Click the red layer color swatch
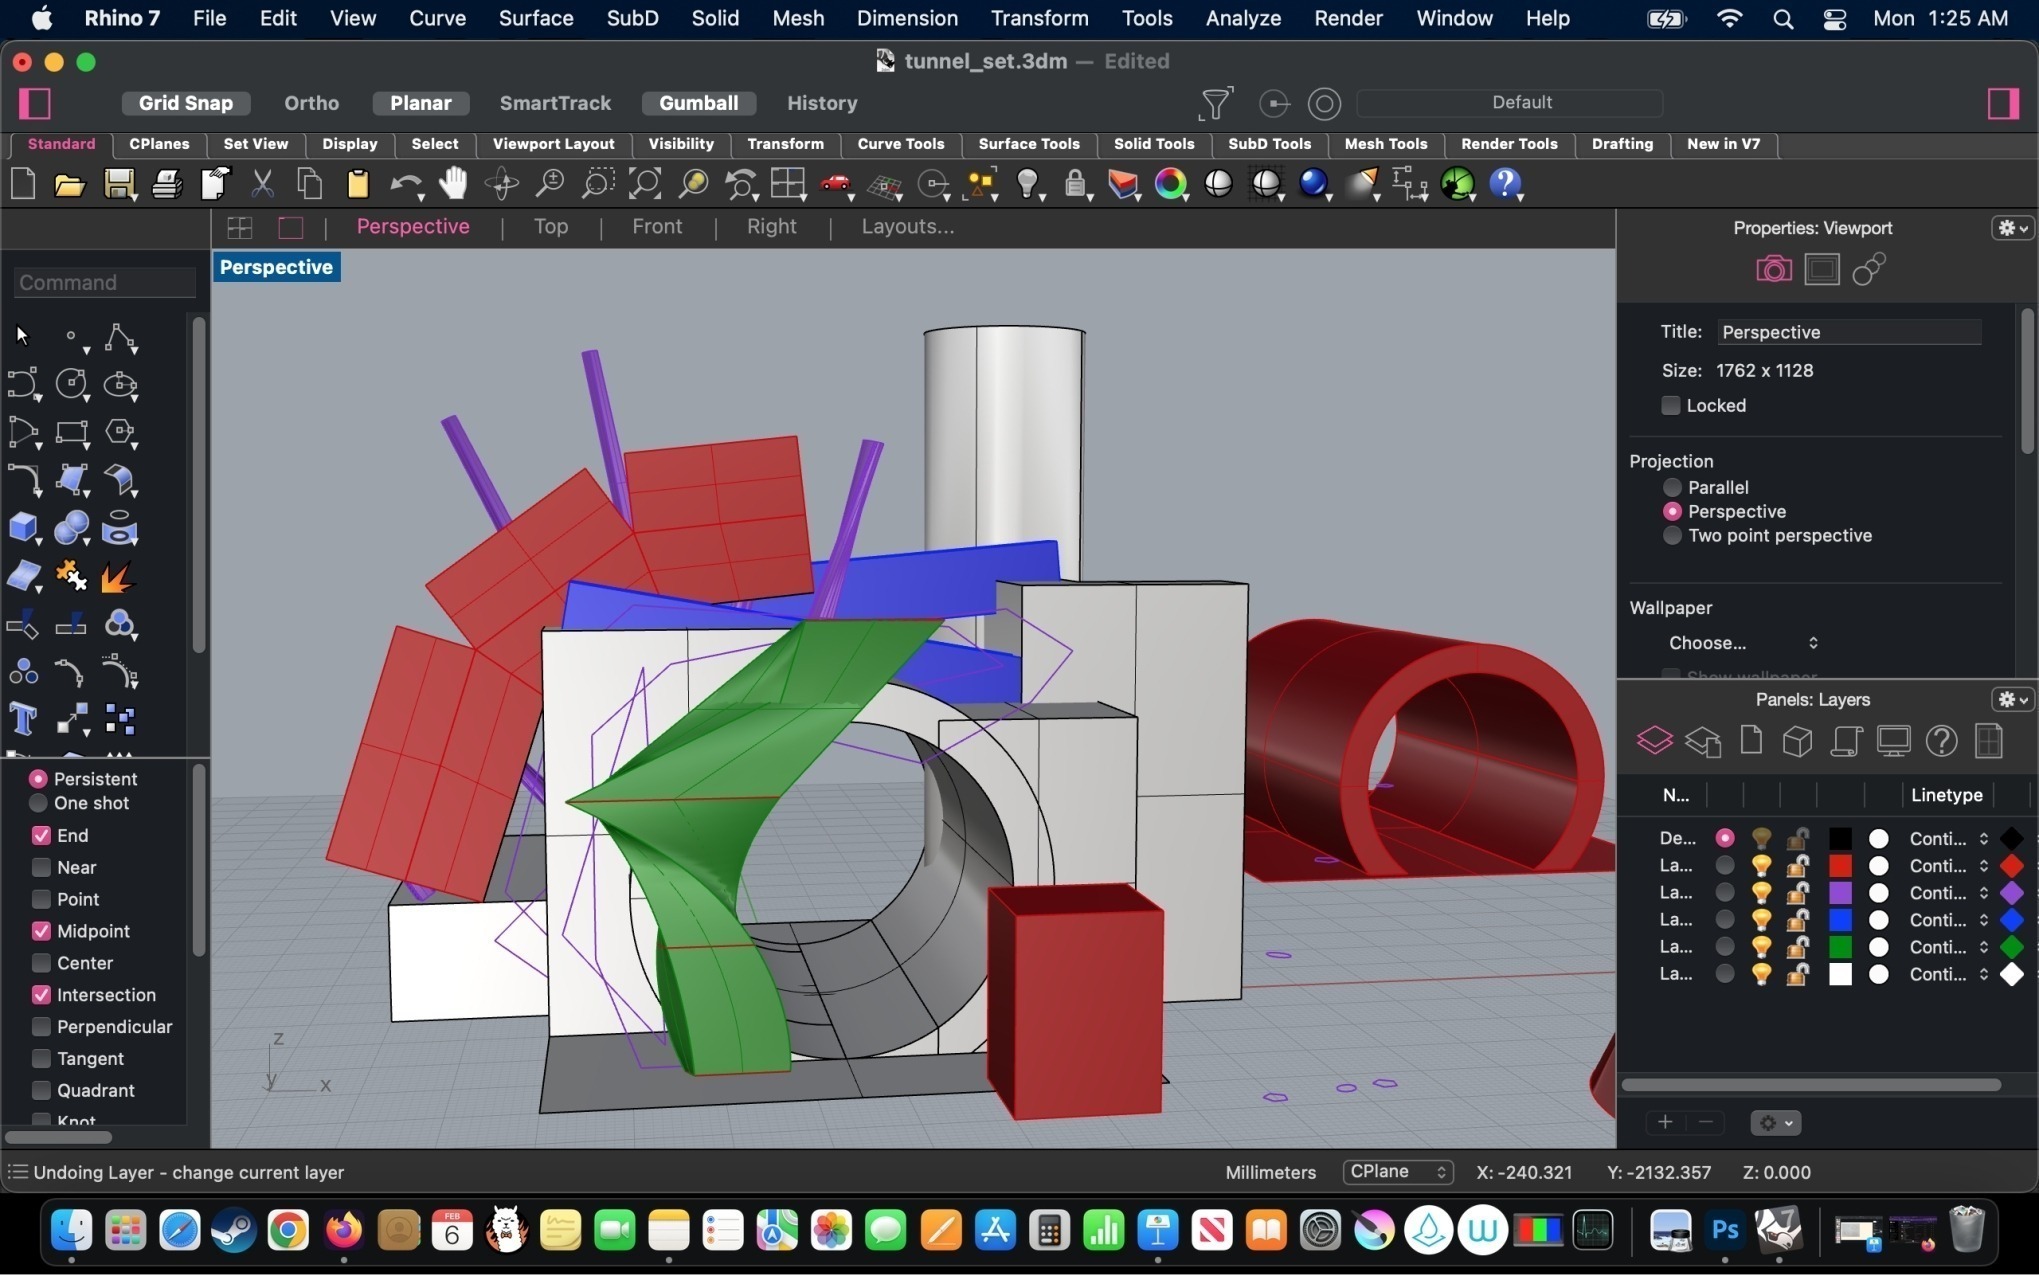The width and height of the screenshot is (2039, 1275). (x=1840, y=866)
